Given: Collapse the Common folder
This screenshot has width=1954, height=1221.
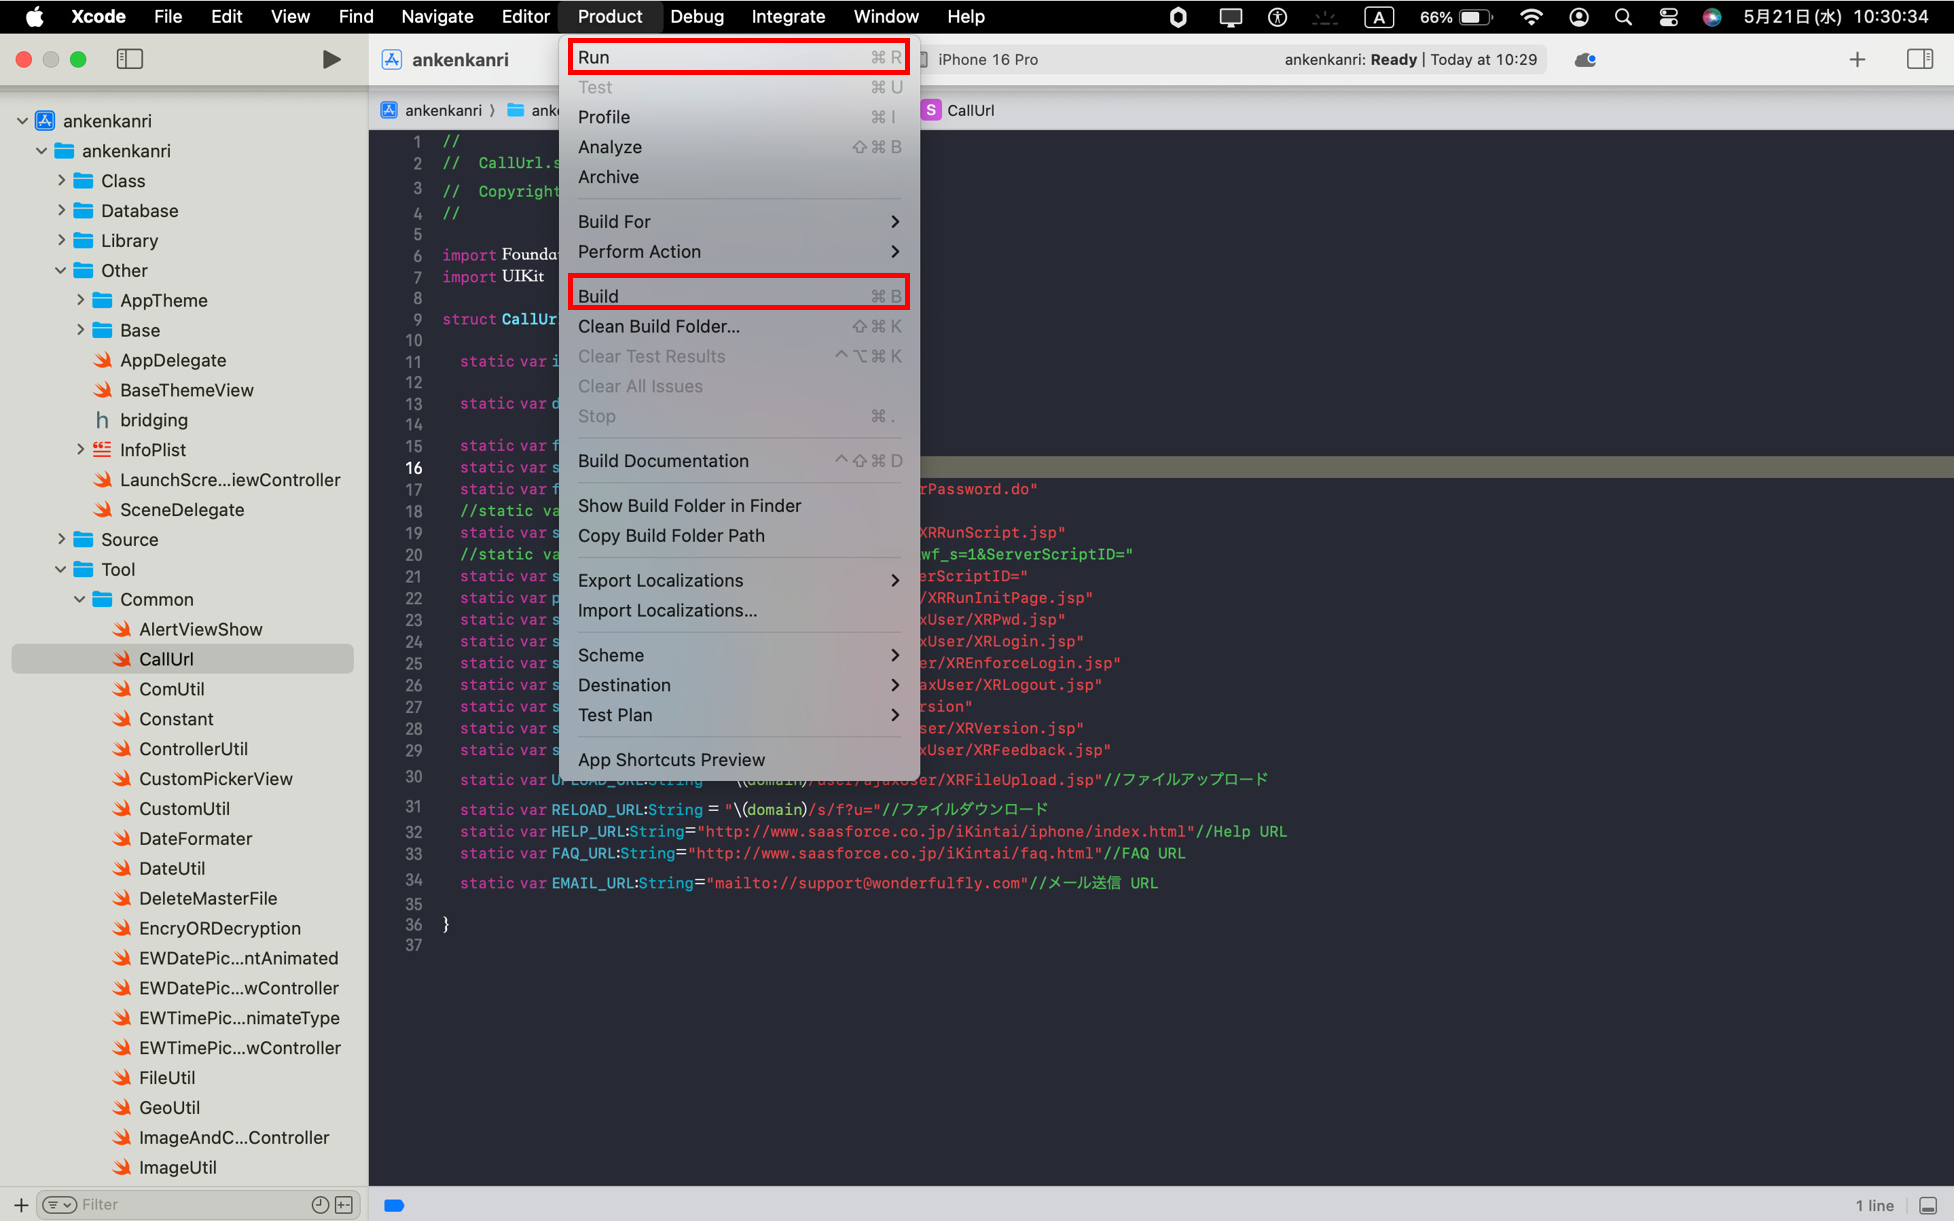Looking at the screenshot, I should pyautogui.click(x=80, y=599).
